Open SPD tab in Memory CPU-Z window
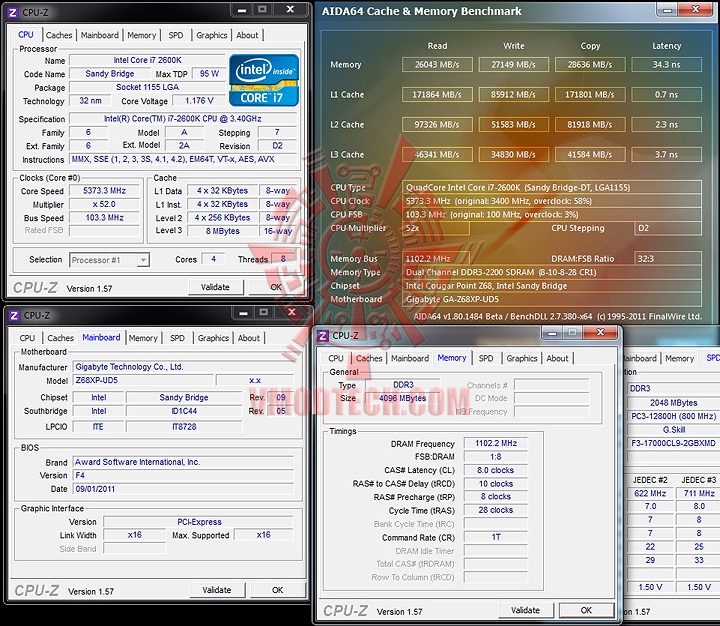 pos(486,358)
